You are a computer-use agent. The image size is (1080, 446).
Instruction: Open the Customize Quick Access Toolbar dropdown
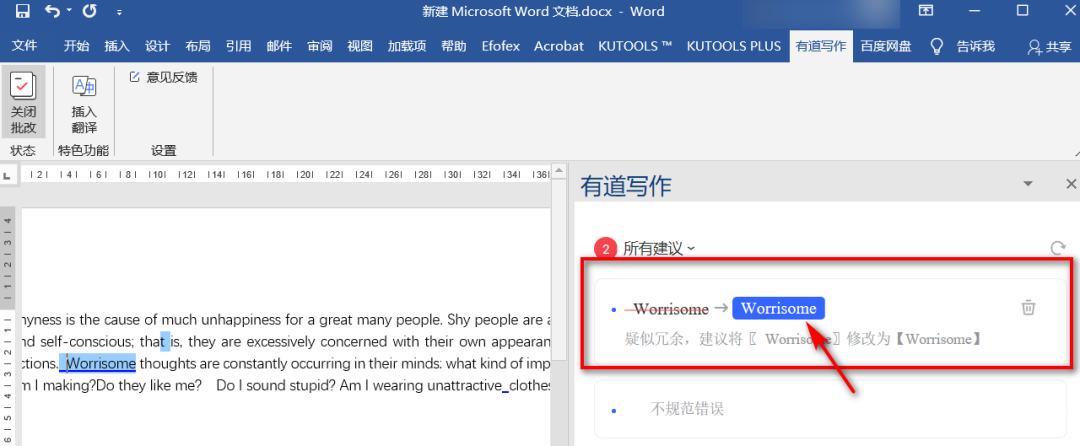click(x=119, y=12)
